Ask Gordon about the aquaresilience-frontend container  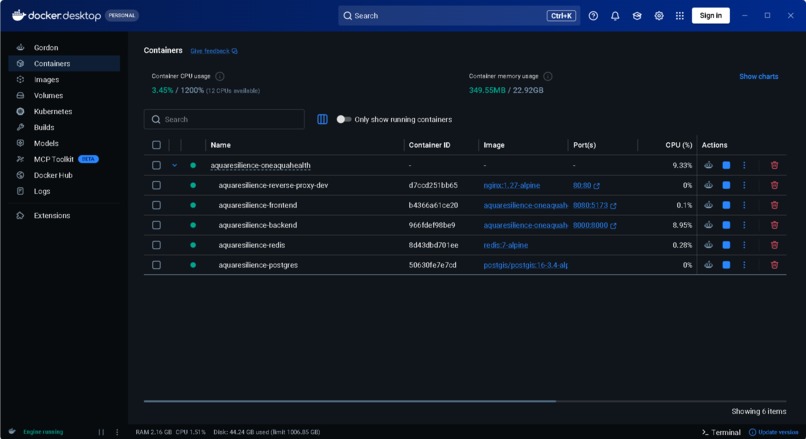click(x=708, y=205)
